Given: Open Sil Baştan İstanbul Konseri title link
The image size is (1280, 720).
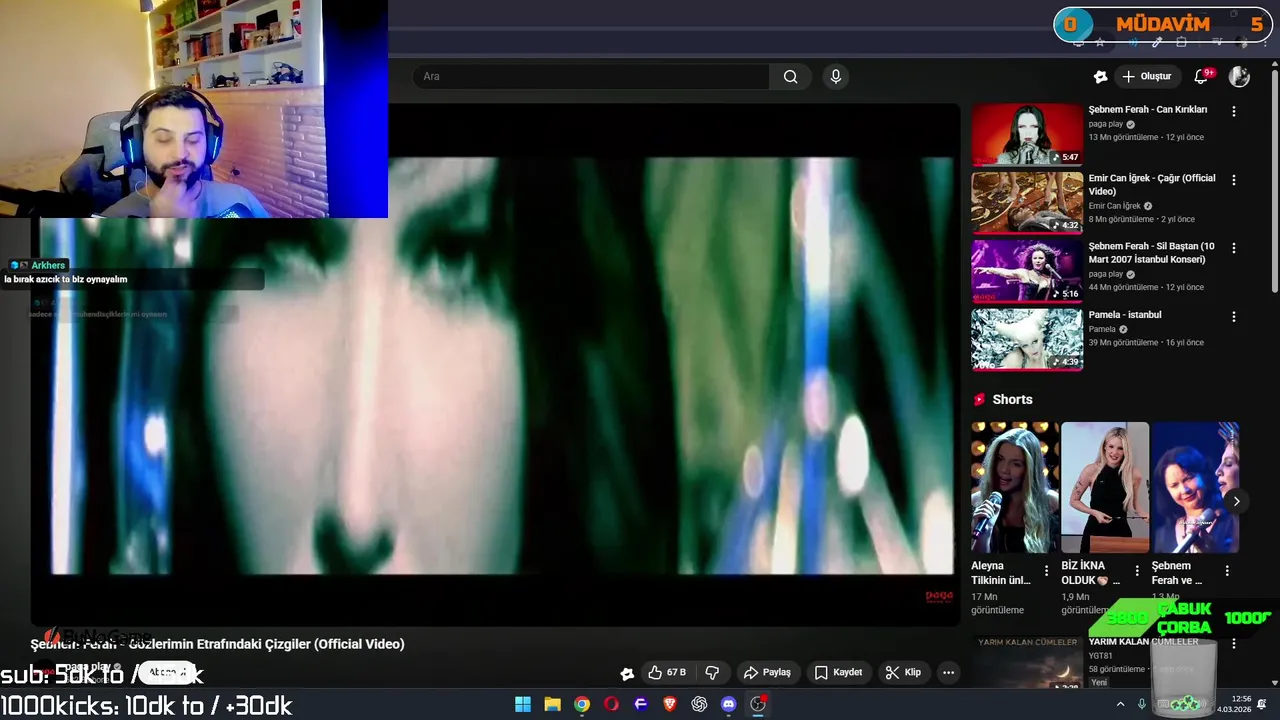Looking at the screenshot, I should click(1152, 253).
